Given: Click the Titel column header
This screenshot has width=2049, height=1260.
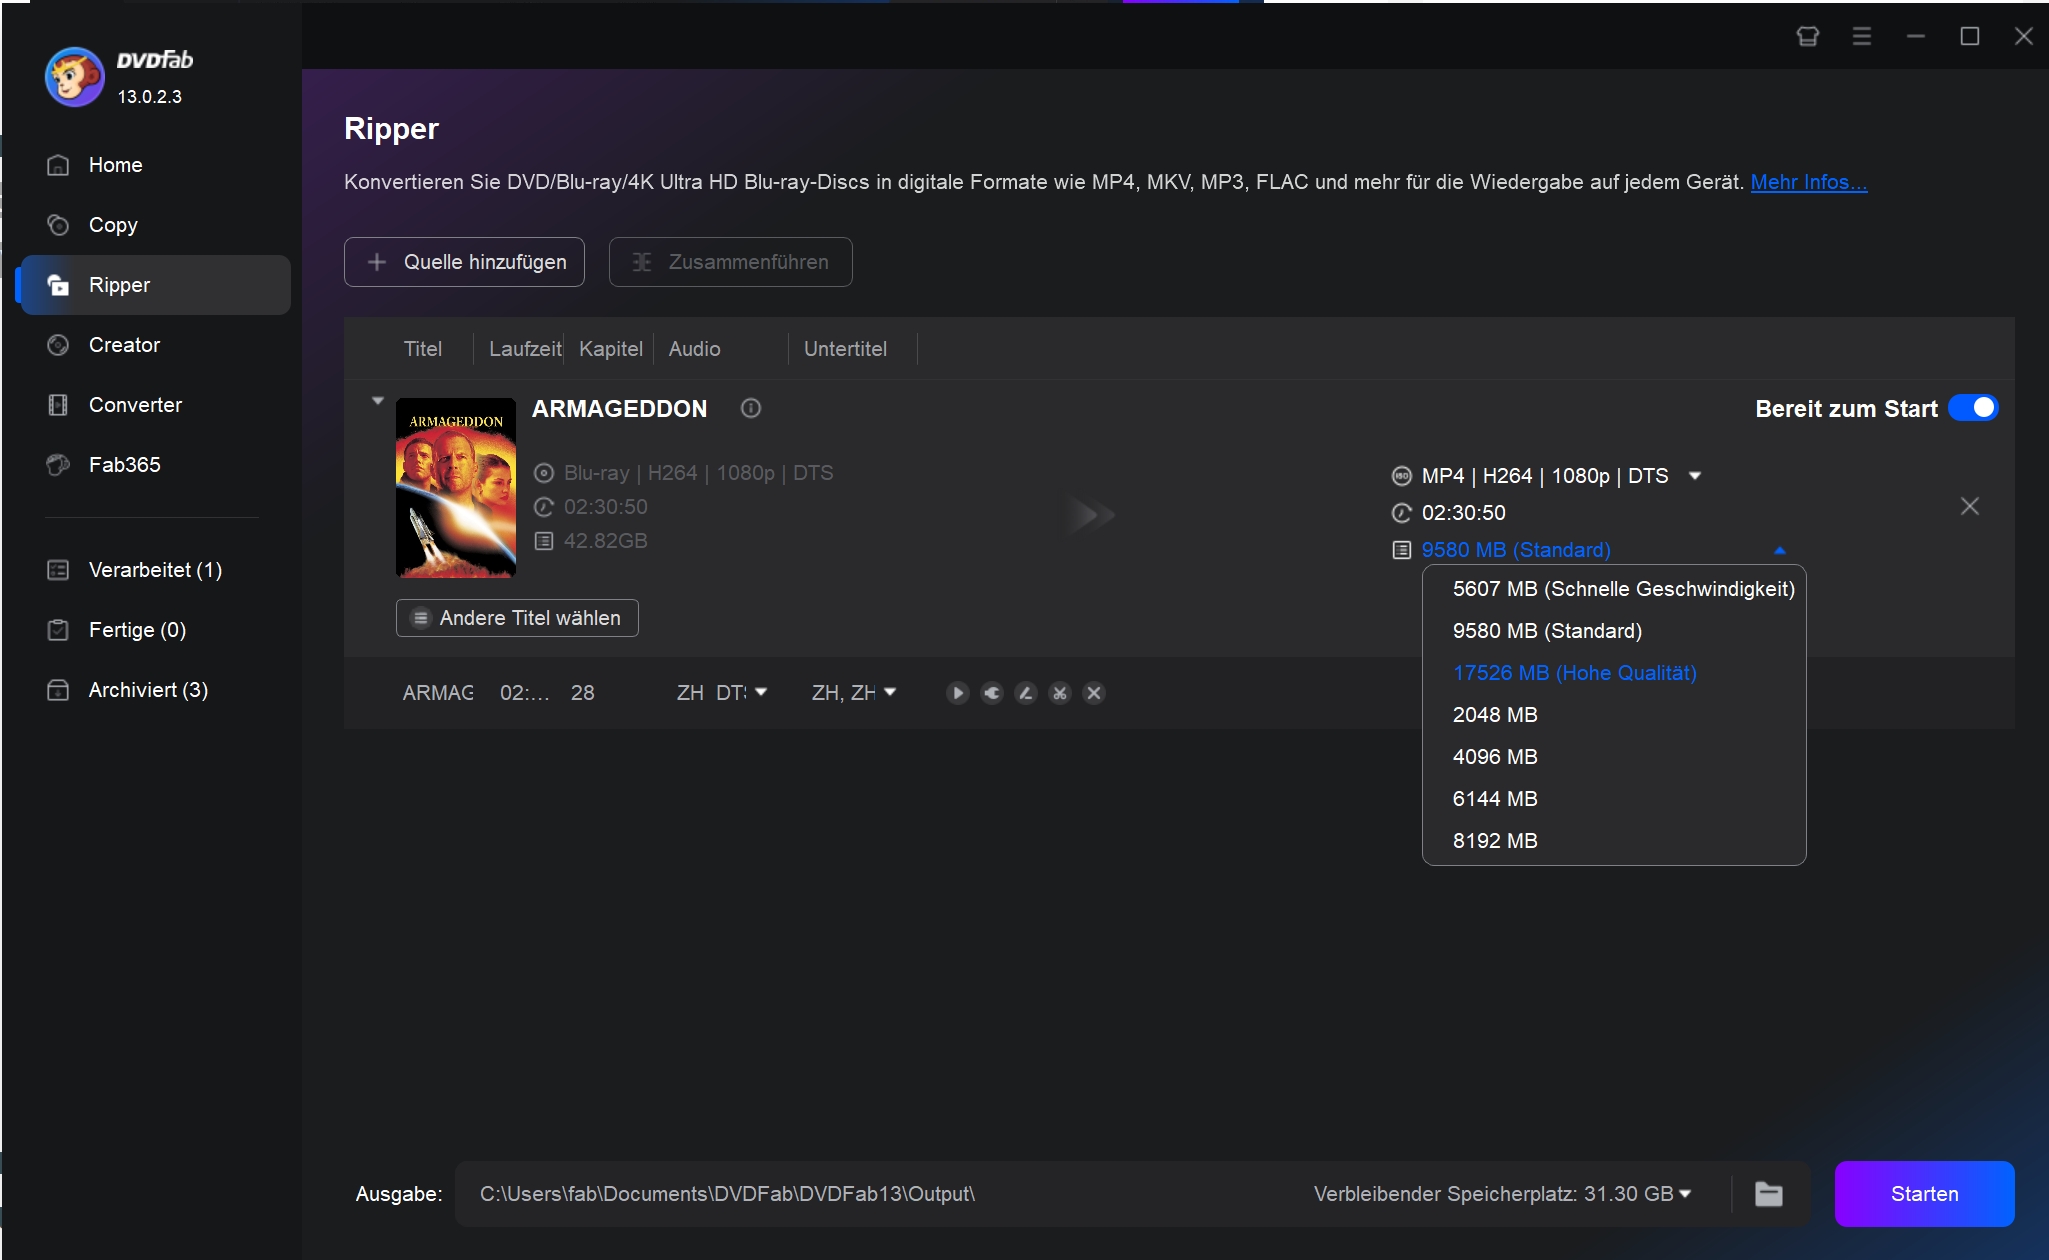Looking at the screenshot, I should [x=423, y=349].
